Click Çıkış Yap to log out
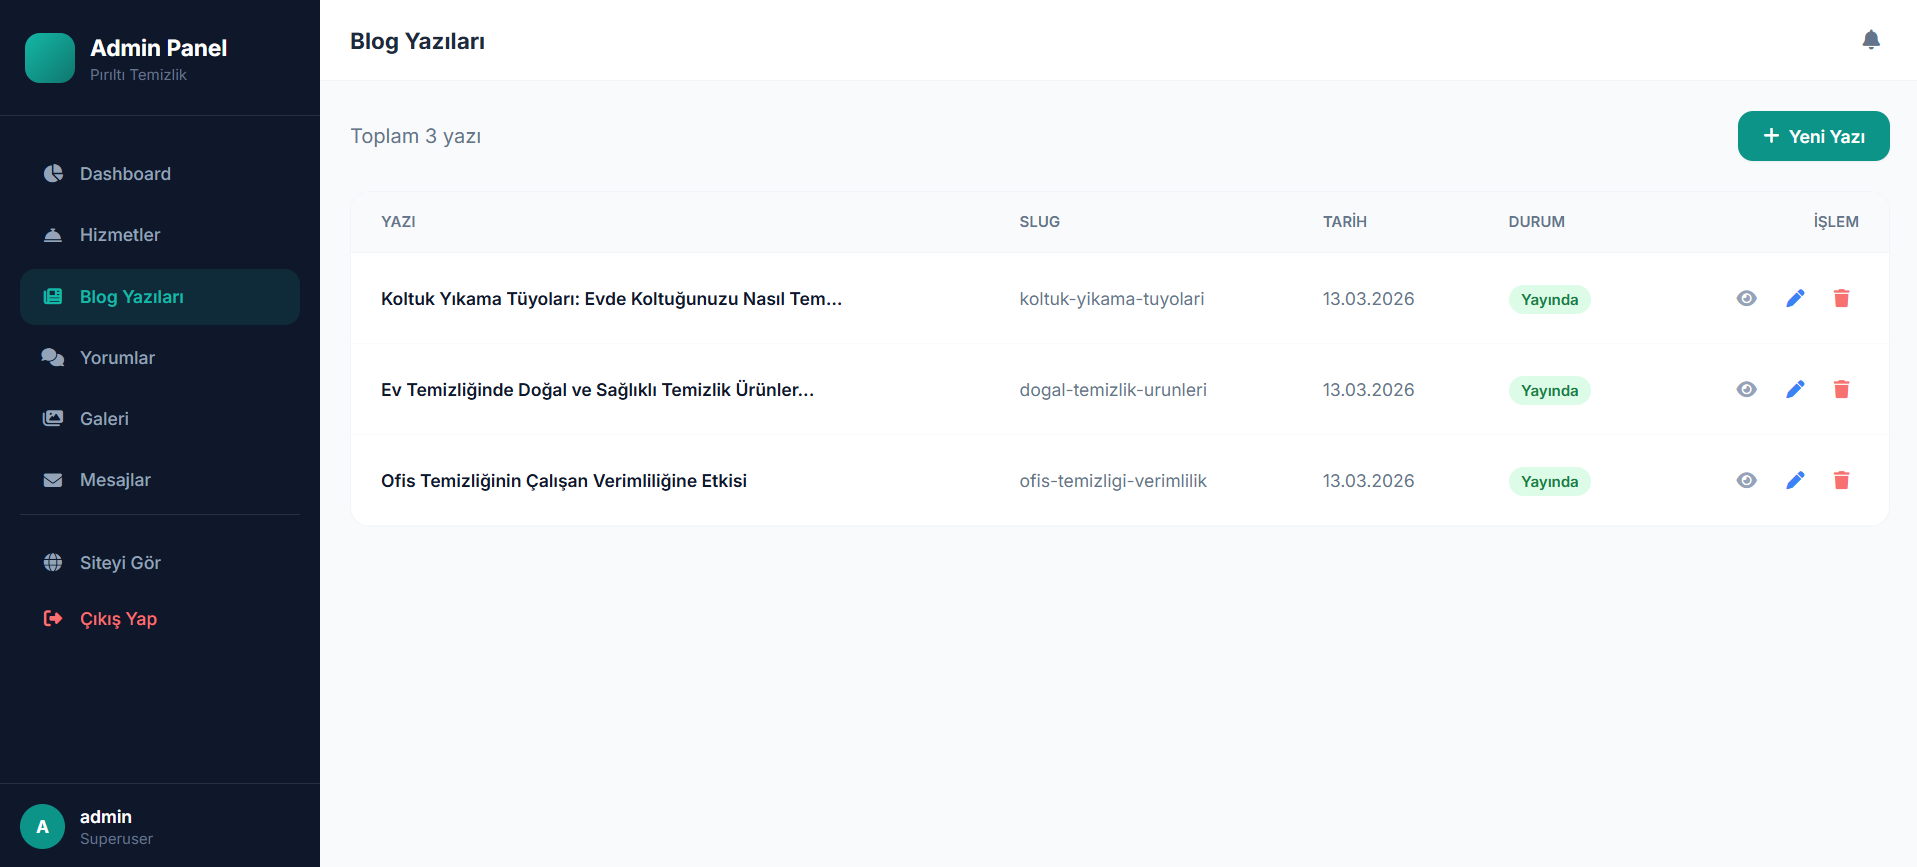 point(160,619)
